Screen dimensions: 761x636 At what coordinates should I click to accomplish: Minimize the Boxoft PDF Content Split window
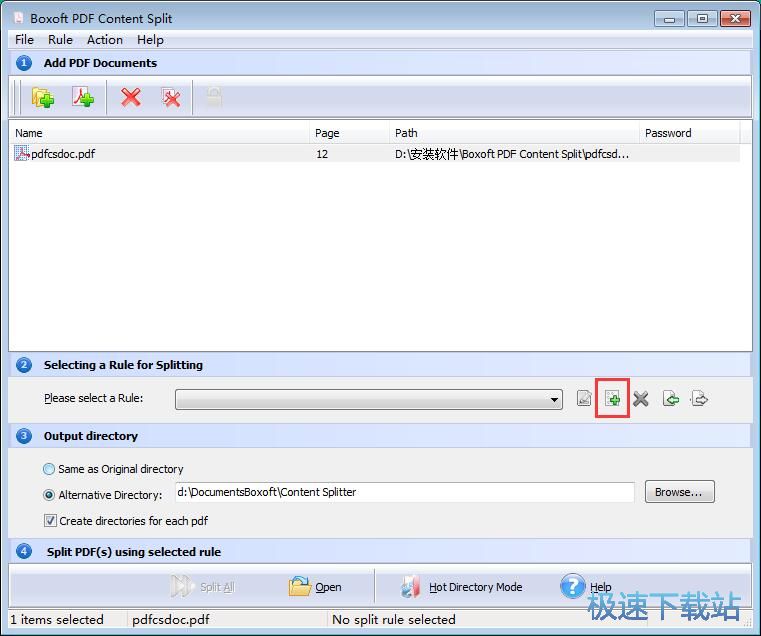tap(669, 19)
